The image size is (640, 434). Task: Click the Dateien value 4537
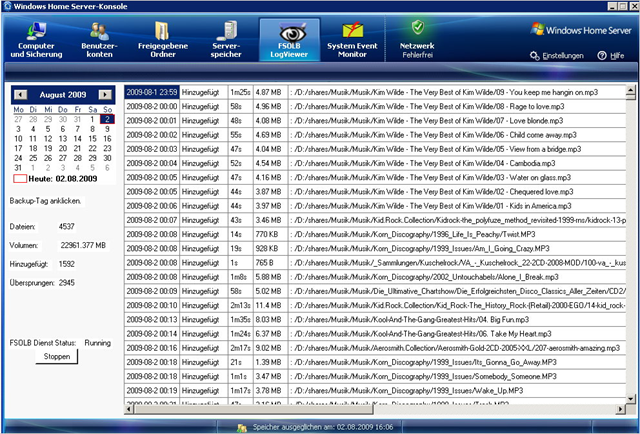tap(67, 227)
